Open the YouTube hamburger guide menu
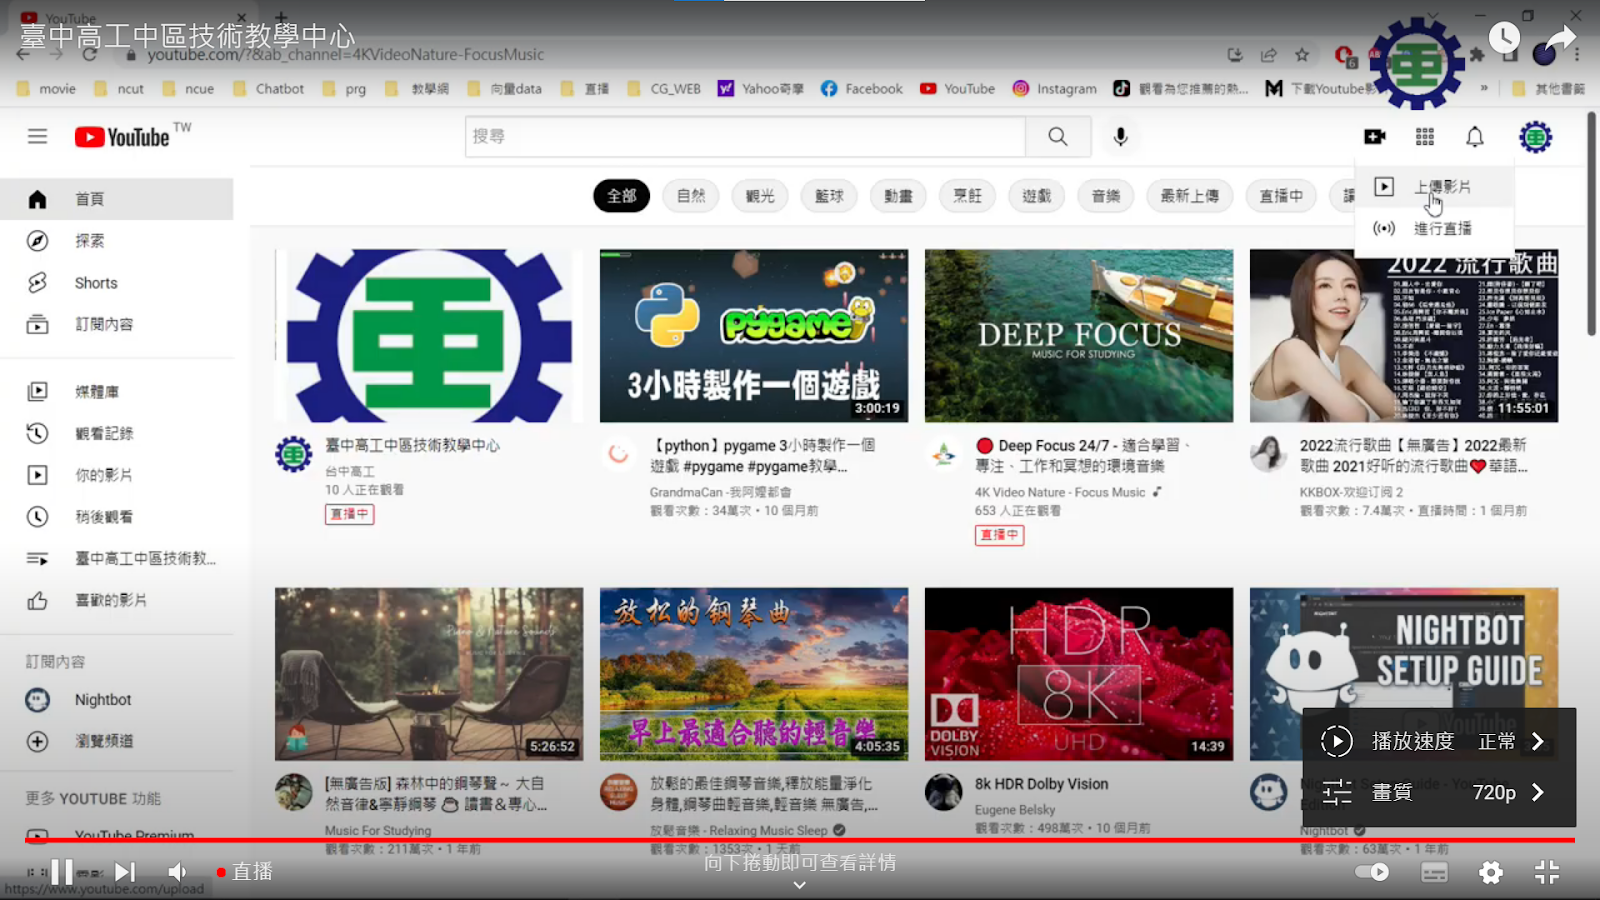The height and width of the screenshot is (900, 1600). [37, 136]
